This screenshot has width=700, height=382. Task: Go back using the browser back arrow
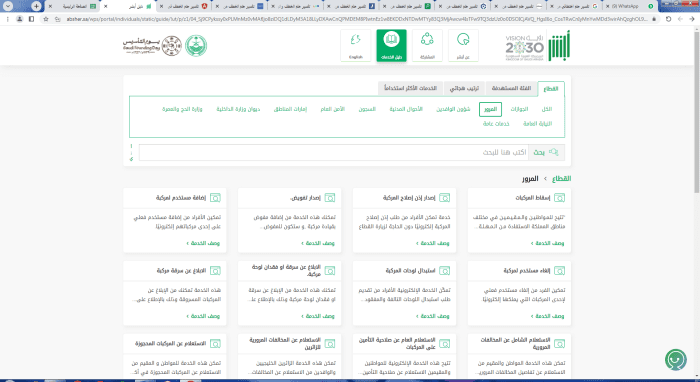[692, 19]
